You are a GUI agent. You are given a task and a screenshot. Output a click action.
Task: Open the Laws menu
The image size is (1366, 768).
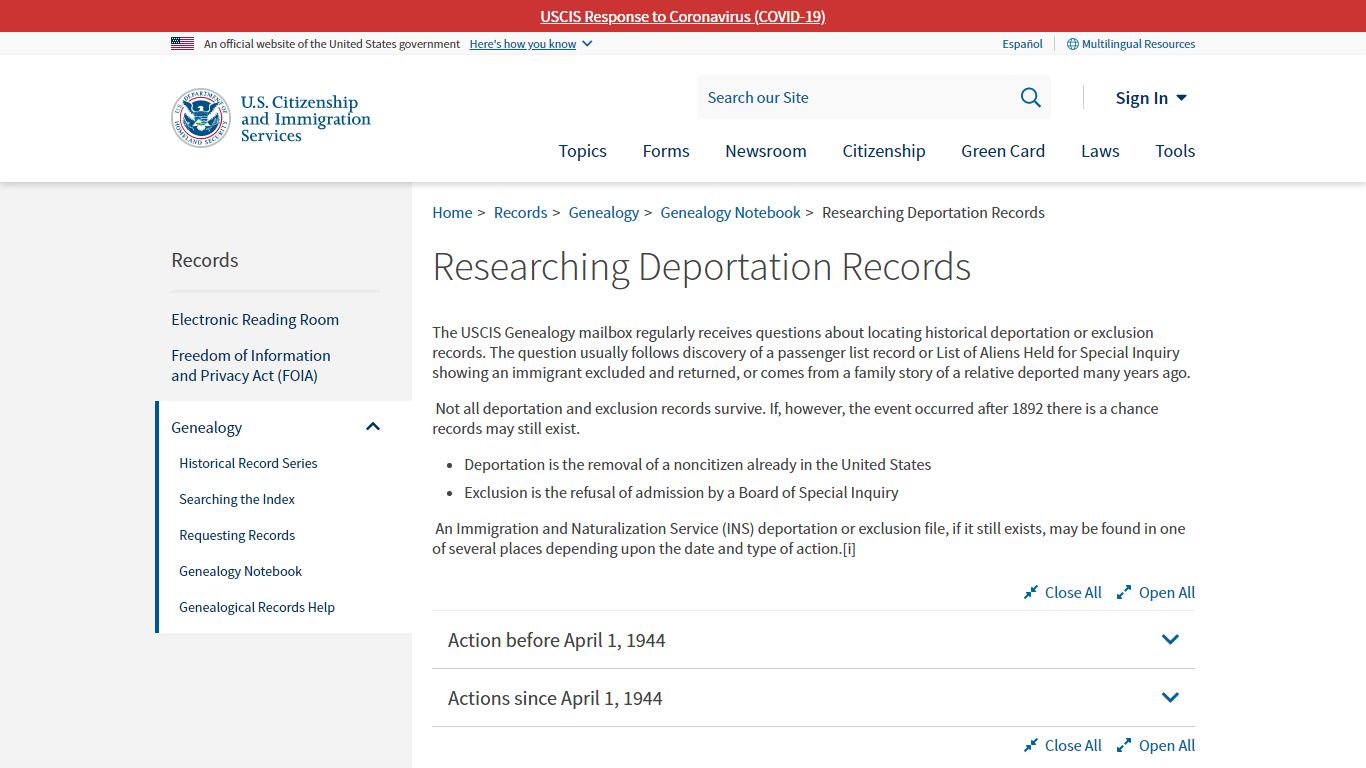tap(1100, 151)
